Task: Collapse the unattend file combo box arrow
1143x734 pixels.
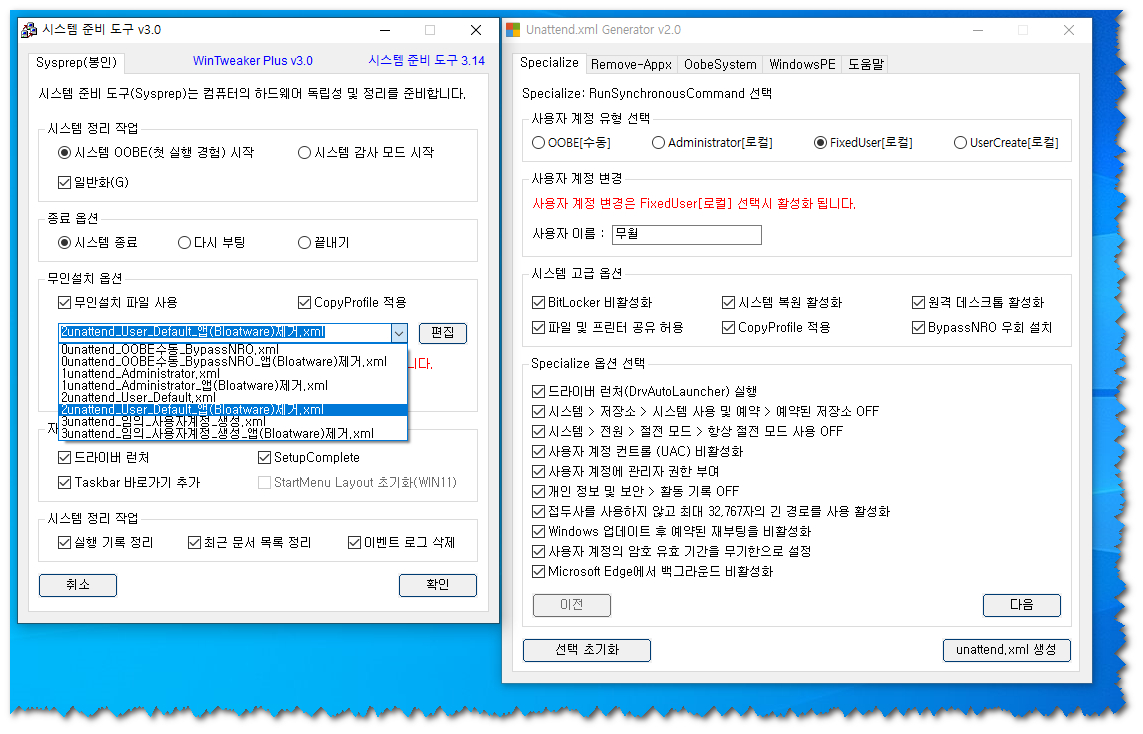Action: coord(399,333)
